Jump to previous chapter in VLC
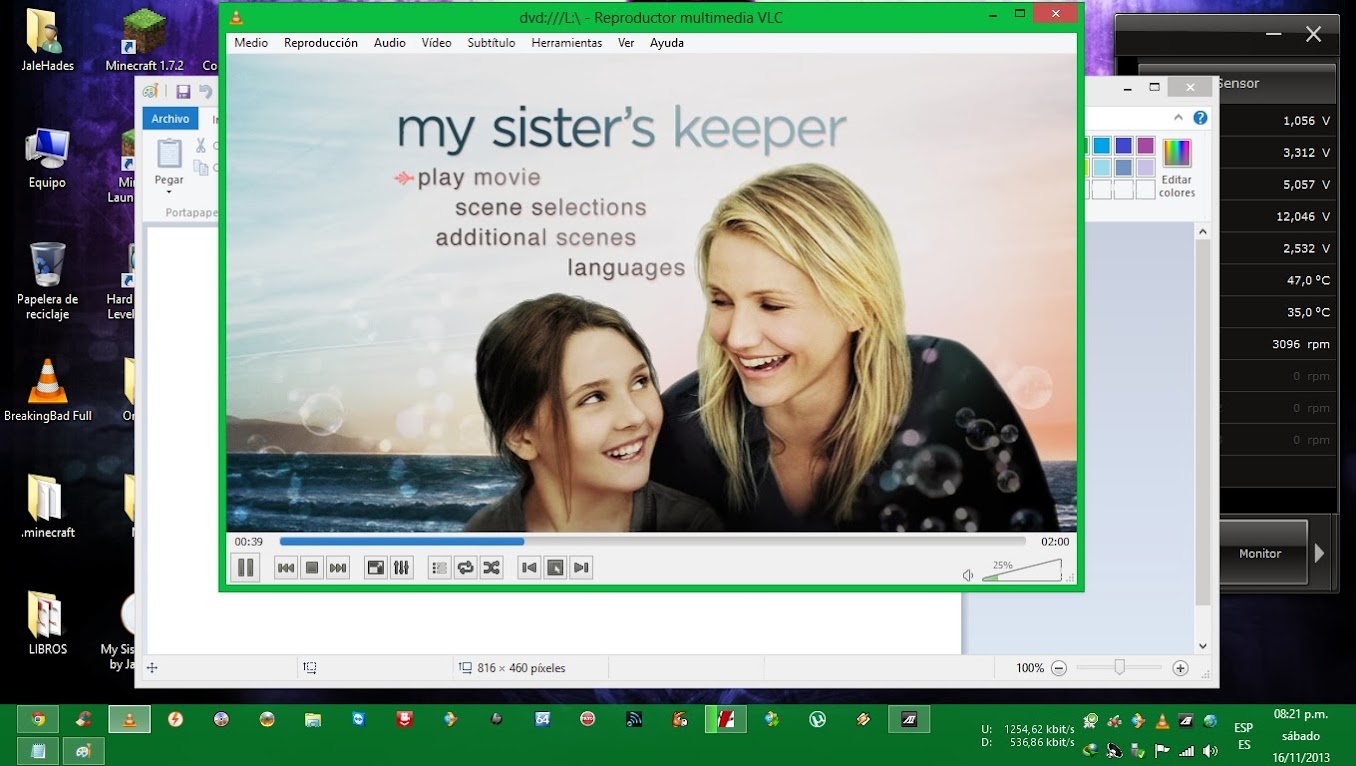1356x766 pixels. (286, 568)
